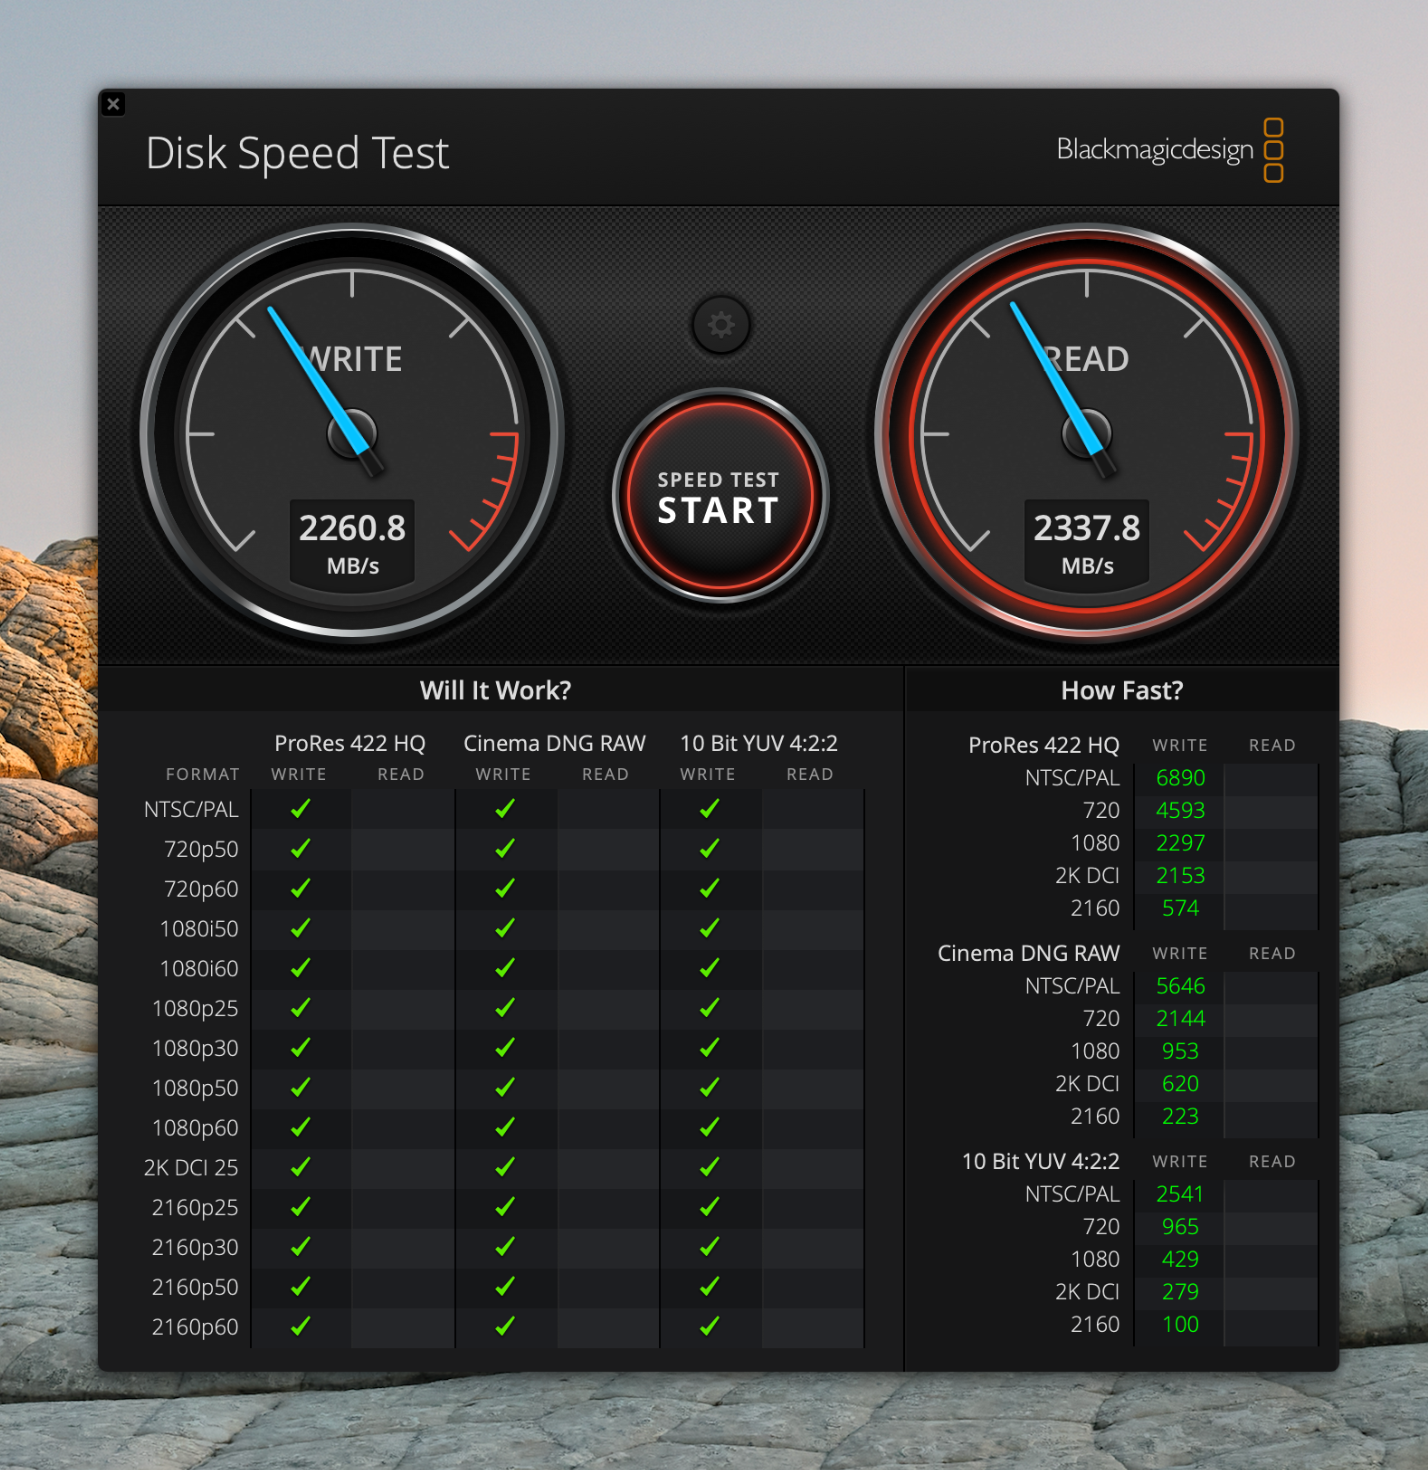
Task: Click ProRes 422 HQ header in How Fast panel
Action: point(1044,745)
